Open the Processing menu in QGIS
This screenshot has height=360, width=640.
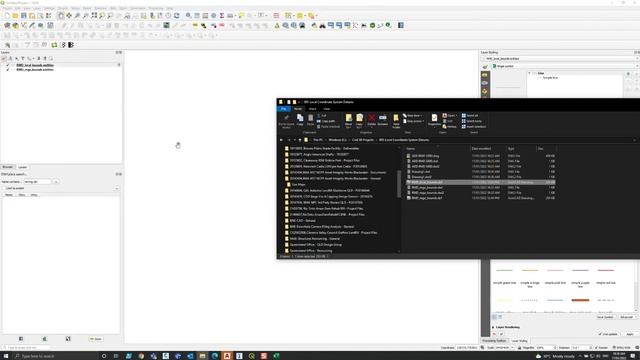[x=156, y=8]
